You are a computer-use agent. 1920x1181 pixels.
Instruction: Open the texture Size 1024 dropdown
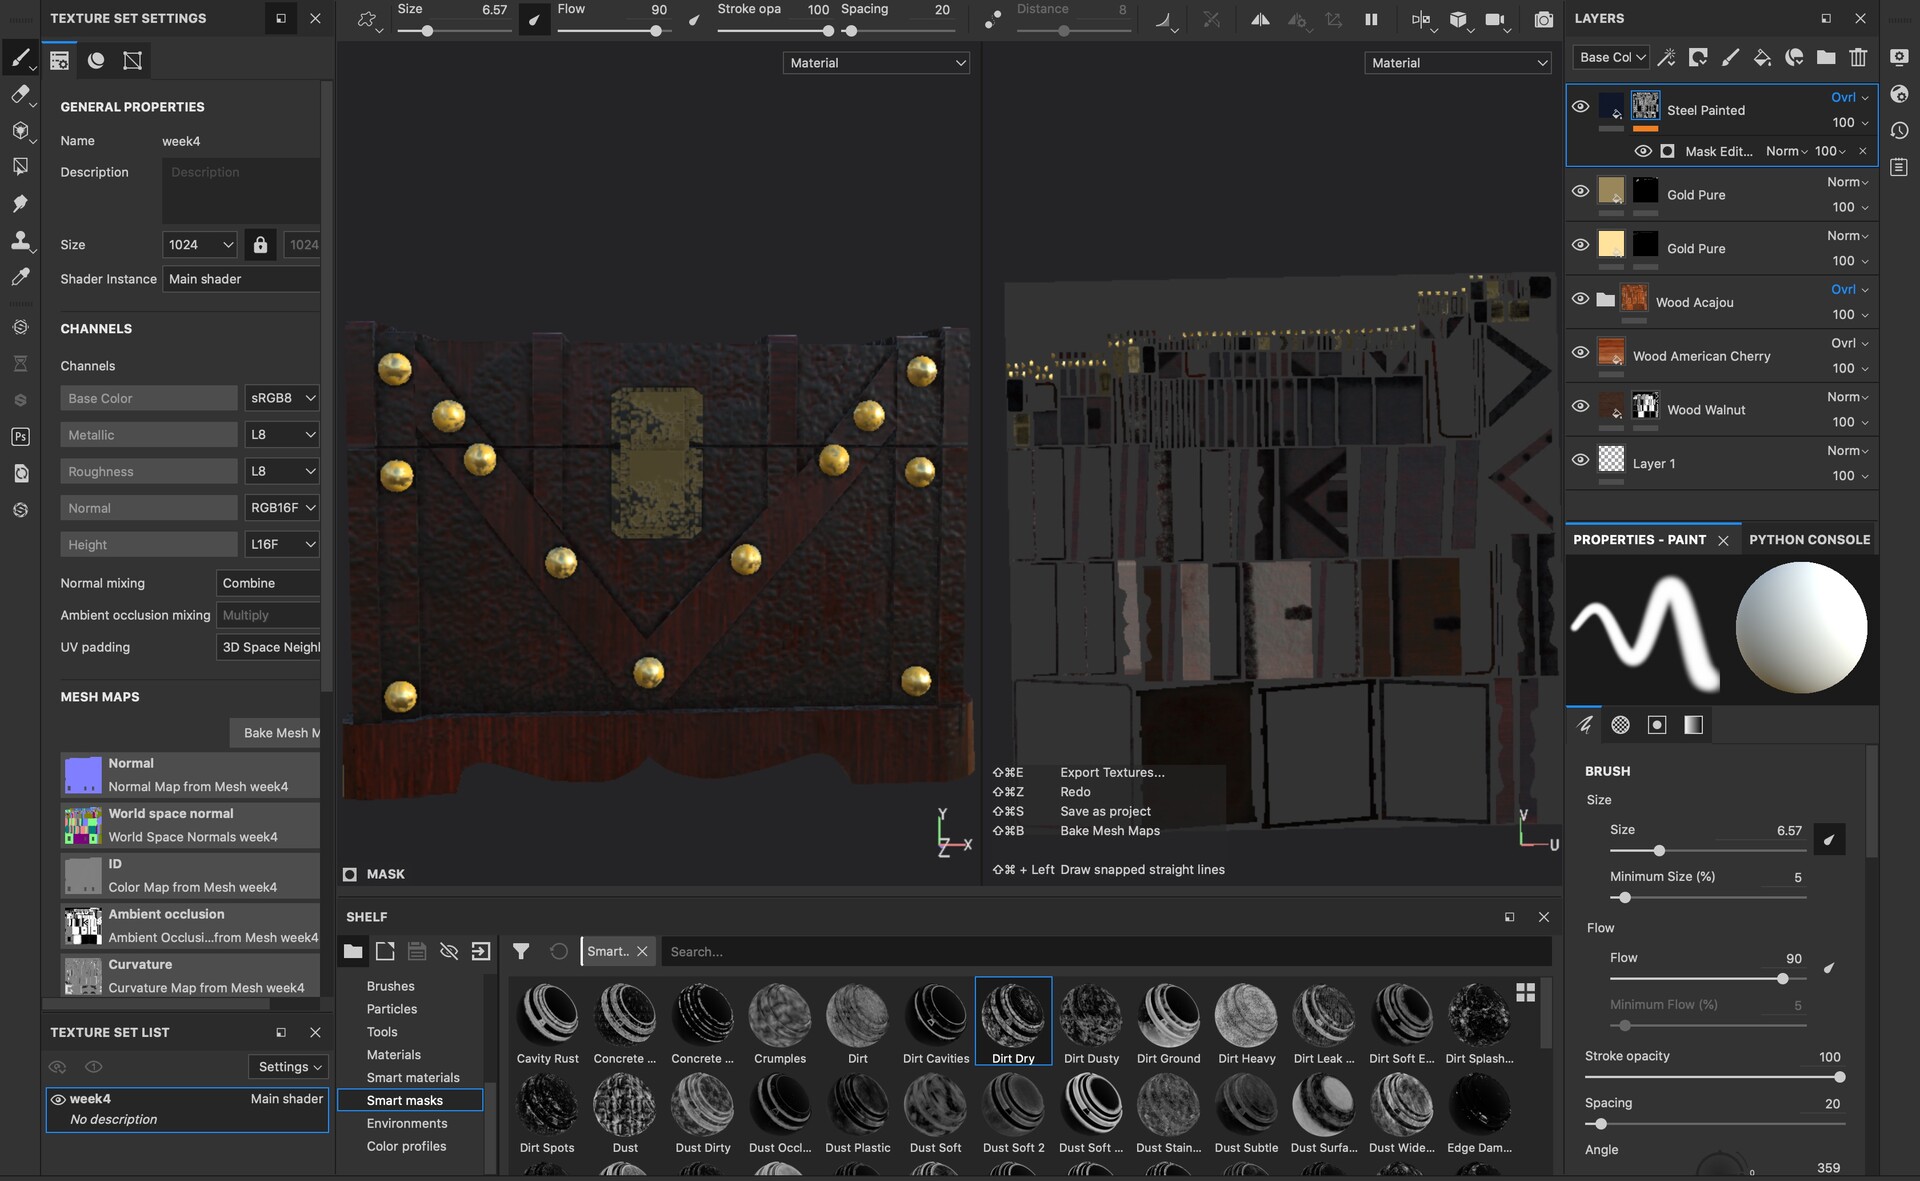click(200, 245)
